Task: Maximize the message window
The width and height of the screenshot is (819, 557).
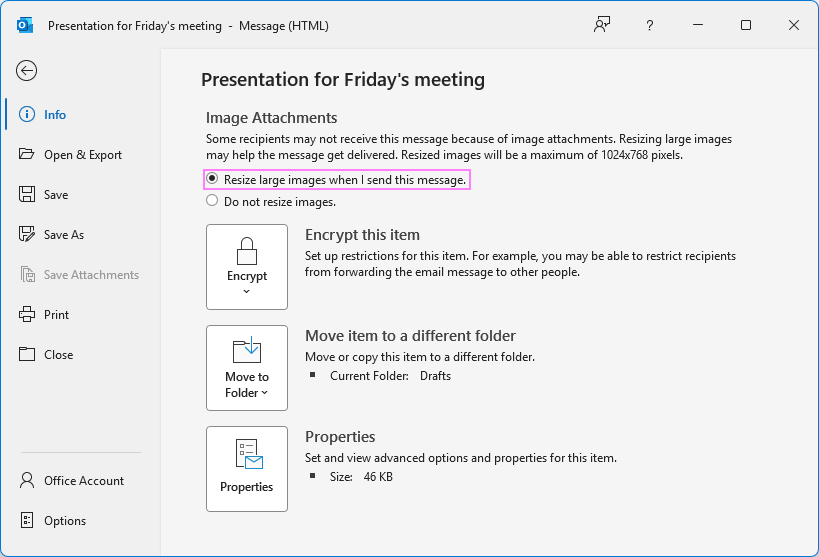Action: pyautogui.click(x=746, y=25)
